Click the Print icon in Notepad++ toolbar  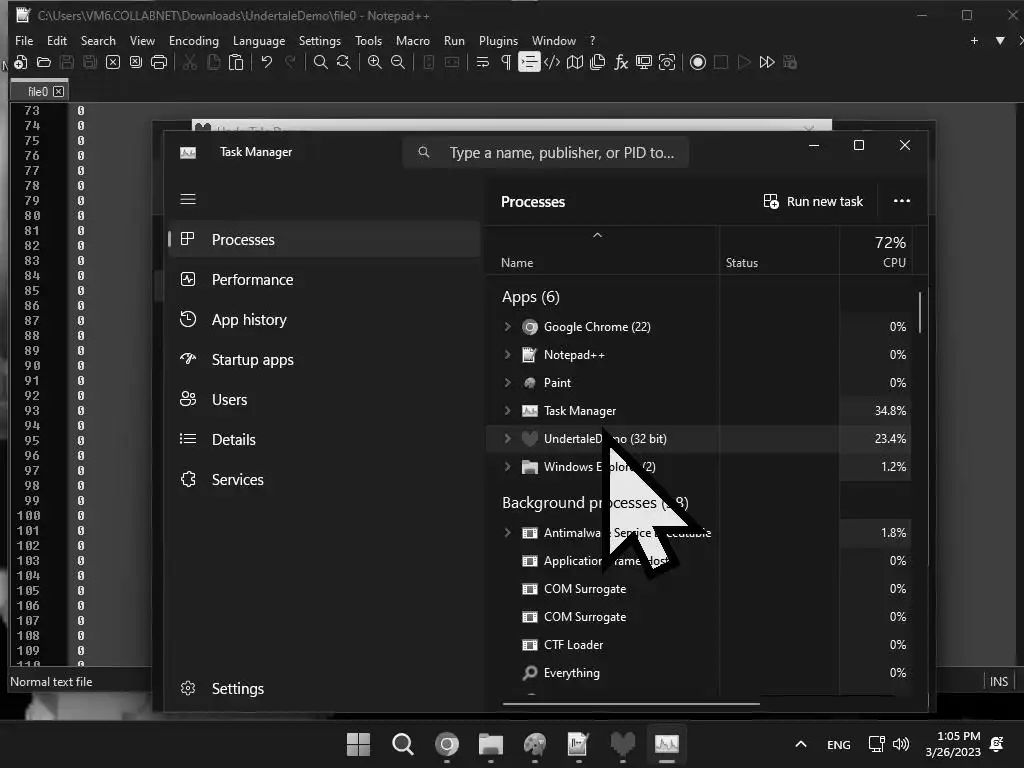159,62
